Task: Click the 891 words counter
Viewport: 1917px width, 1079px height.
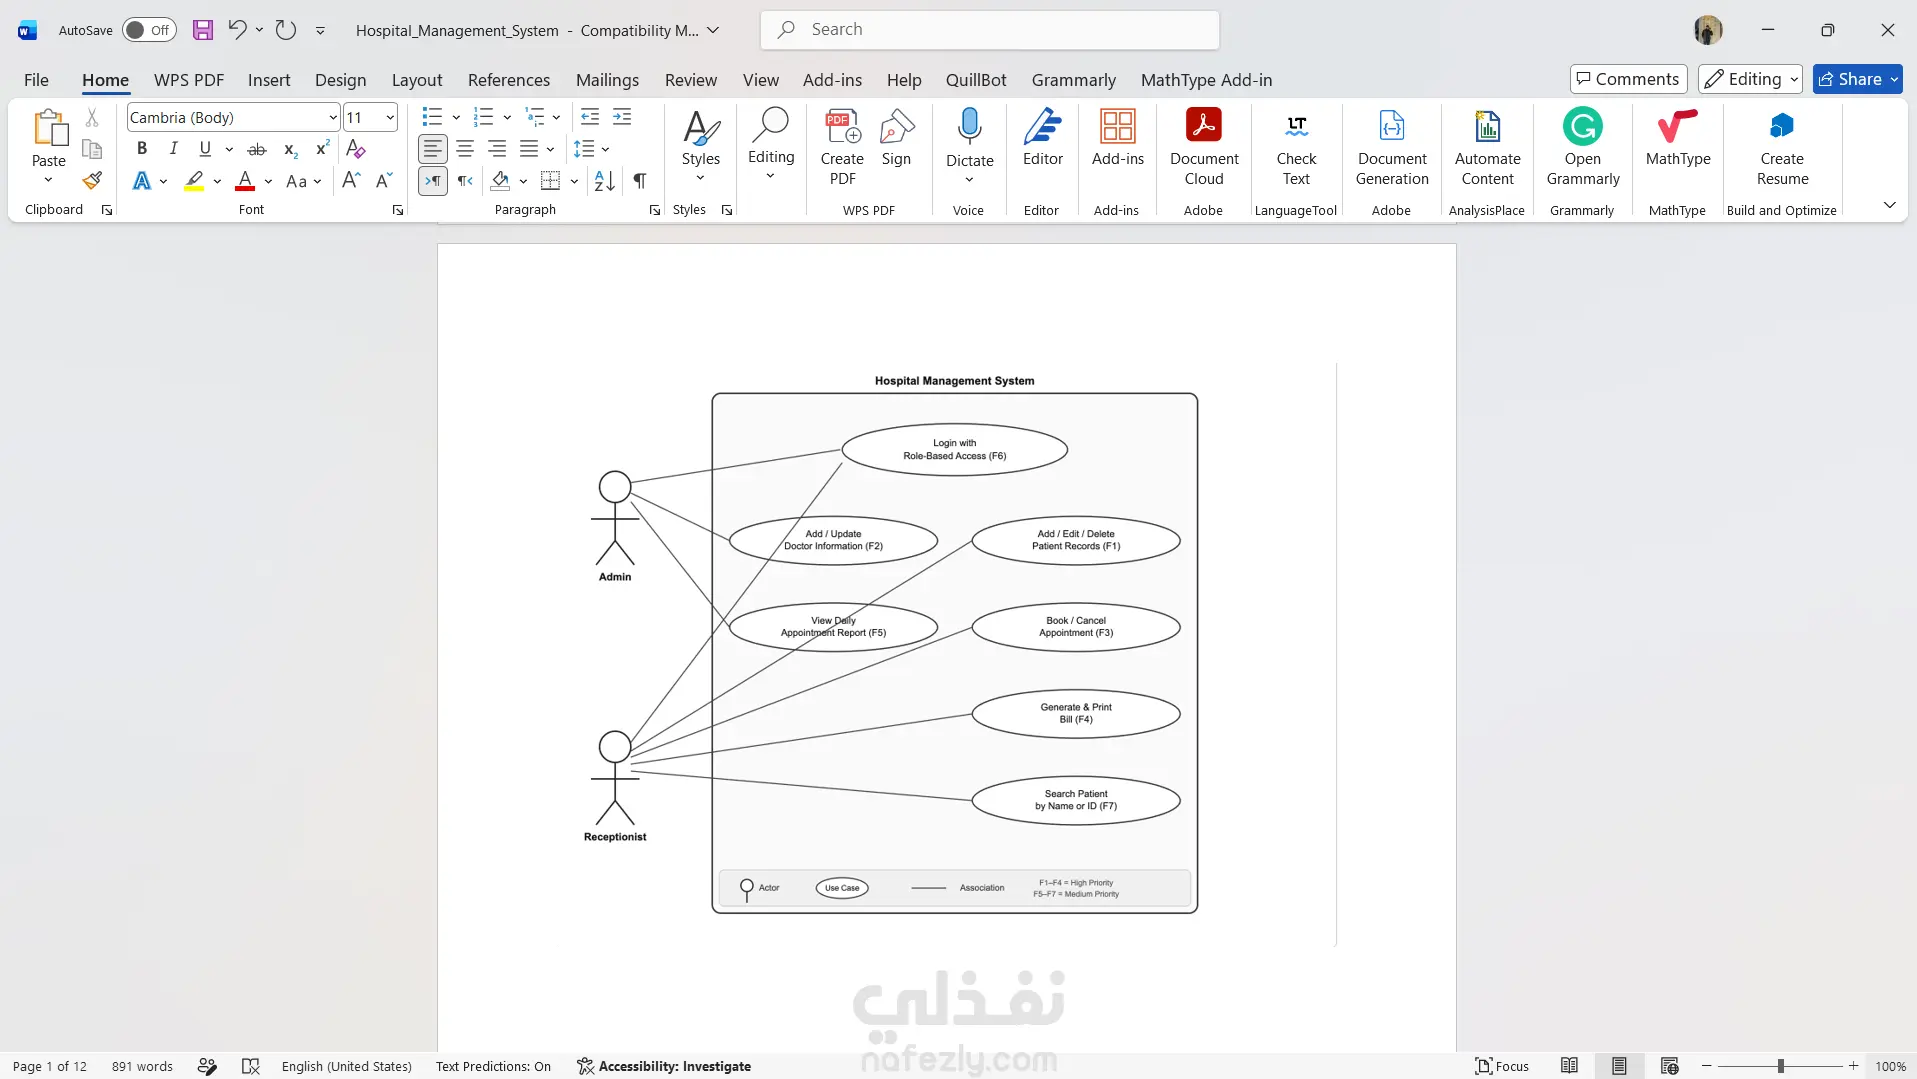Action: (x=142, y=1066)
